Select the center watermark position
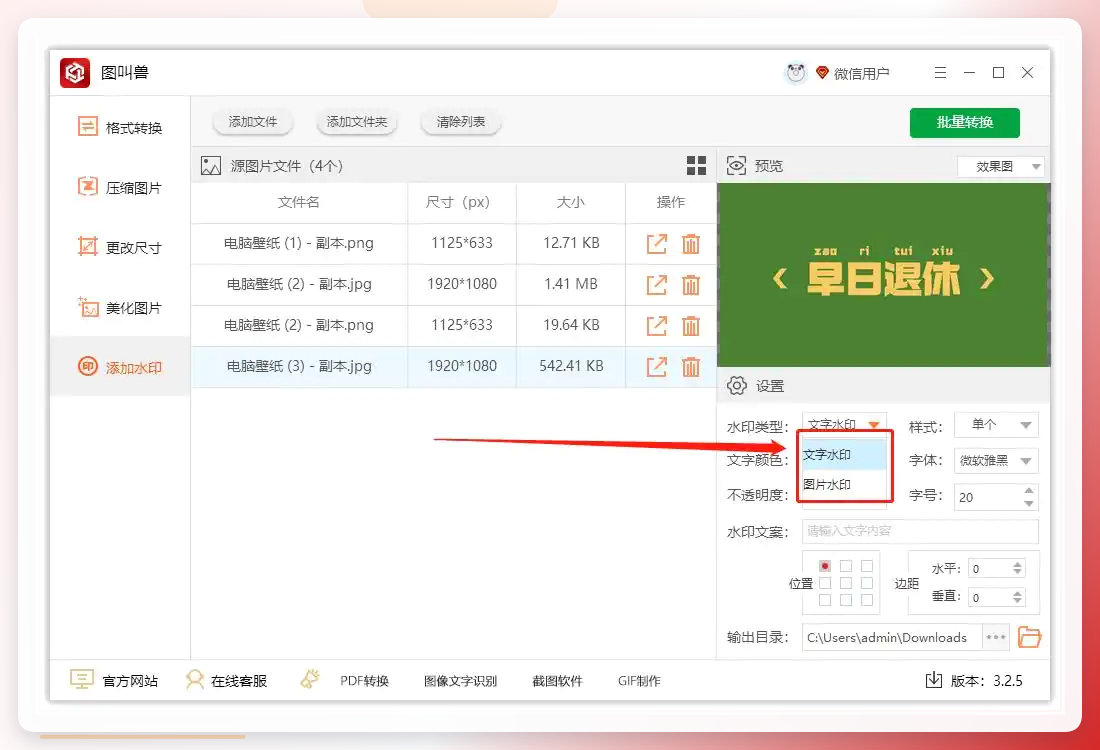The height and width of the screenshot is (750, 1100). point(846,583)
